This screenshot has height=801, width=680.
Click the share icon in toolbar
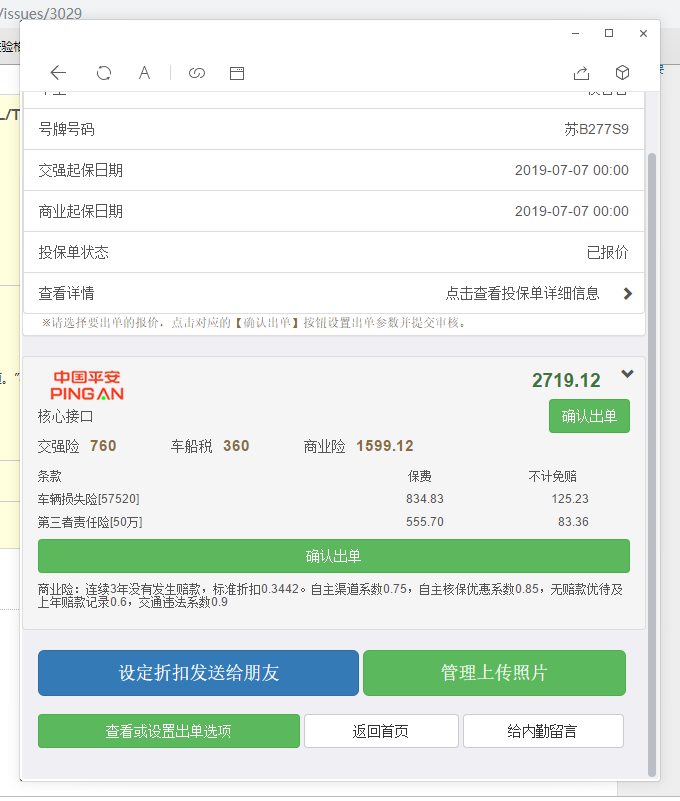tap(581, 74)
